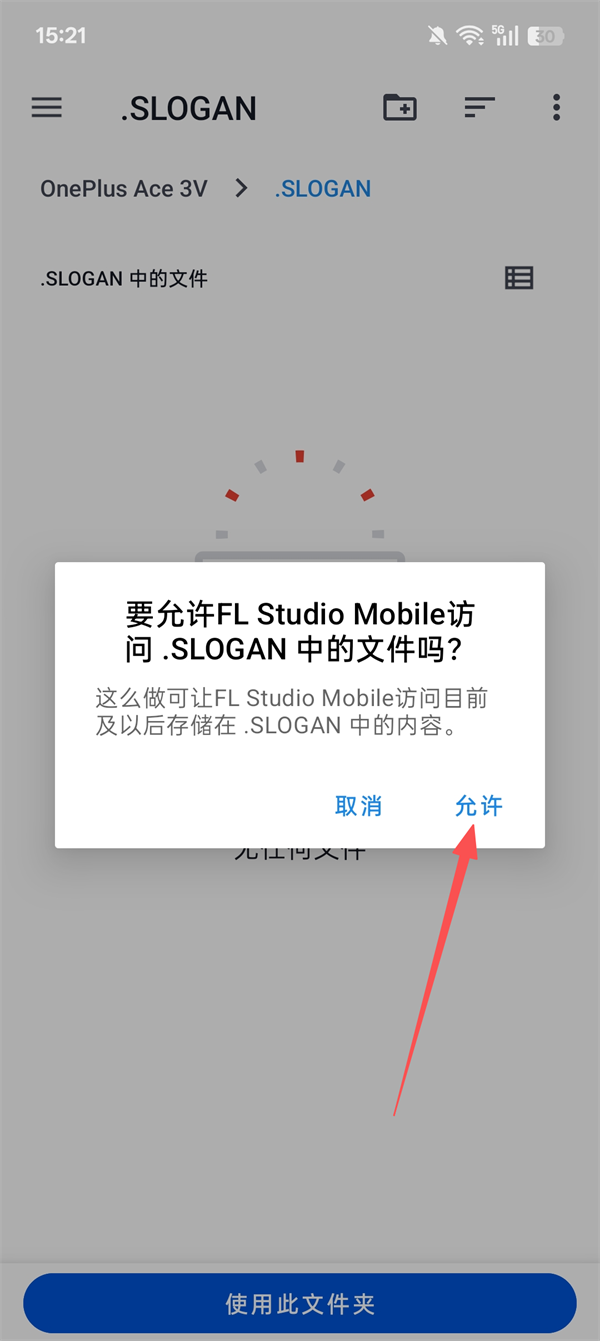Switch to list view via grid icon
This screenshot has height=1341, width=600.
pyautogui.click(x=519, y=278)
